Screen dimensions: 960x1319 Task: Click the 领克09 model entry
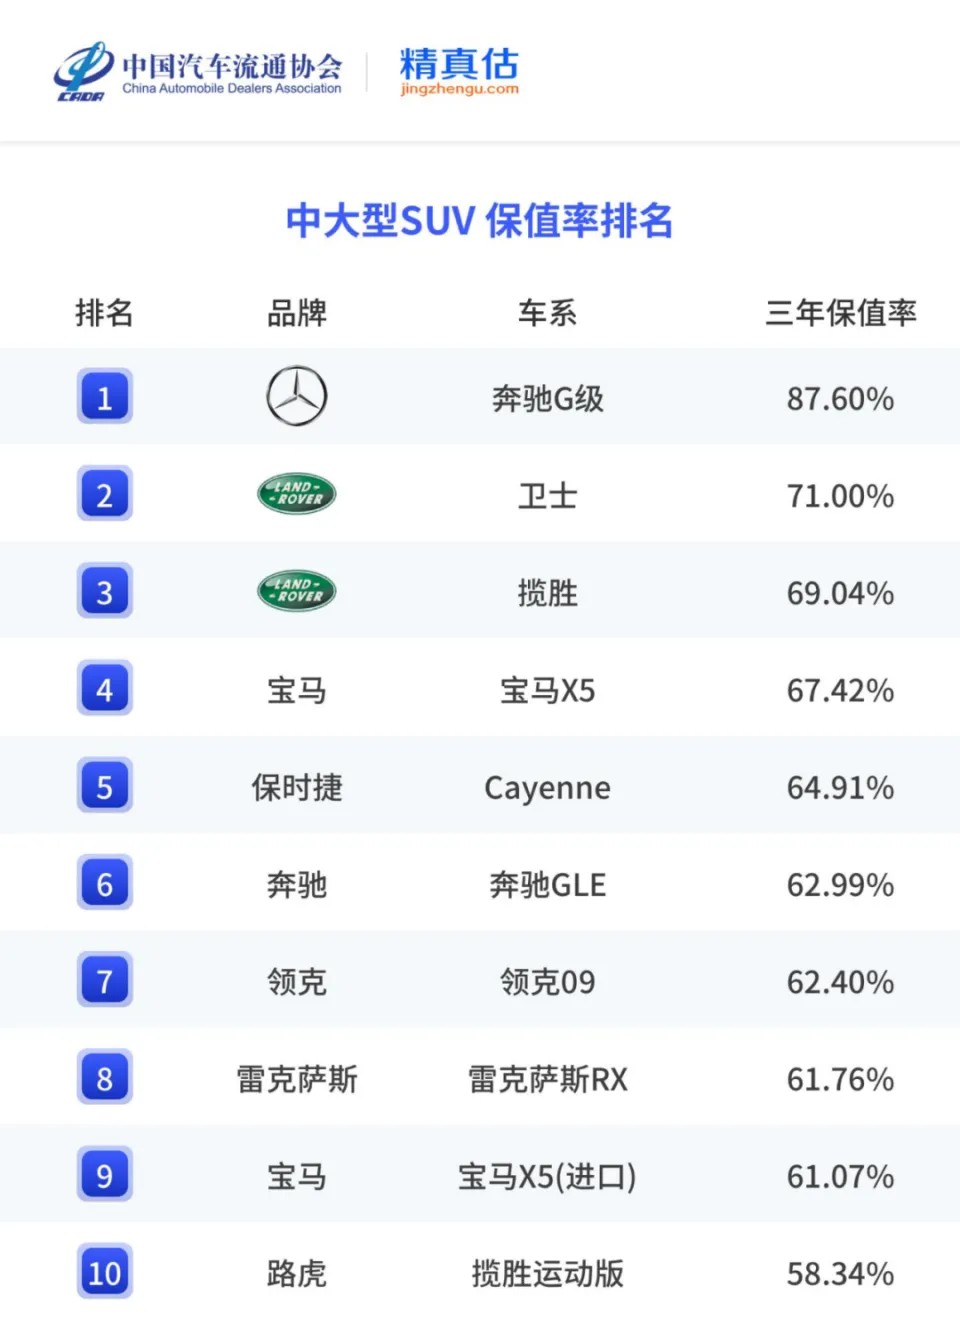[548, 982]
